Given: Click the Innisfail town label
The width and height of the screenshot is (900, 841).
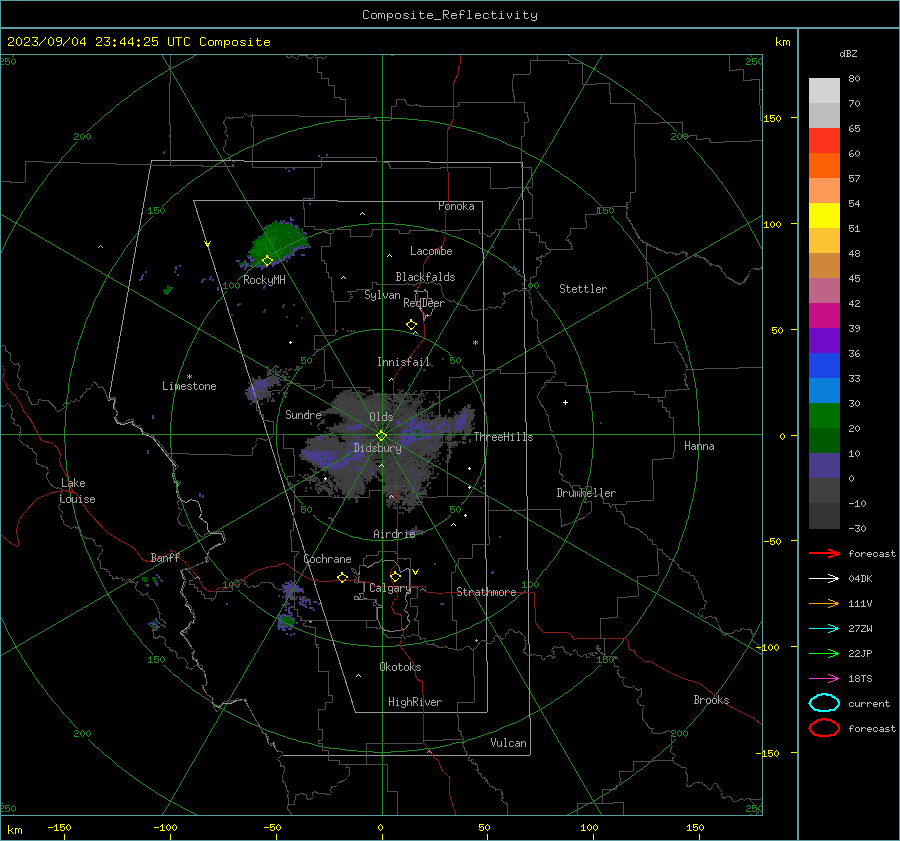Looking at the screenshot, I should coord(404,362).
